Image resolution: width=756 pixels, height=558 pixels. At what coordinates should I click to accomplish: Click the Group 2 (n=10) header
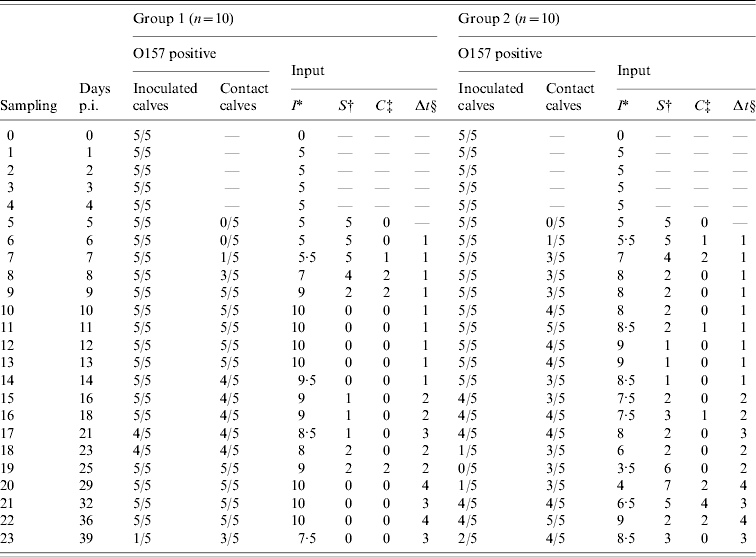[505, 18]
